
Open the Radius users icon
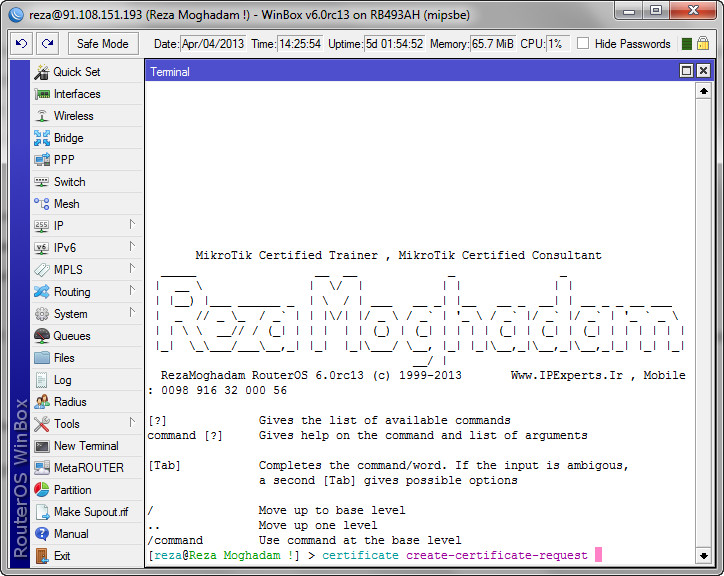[x=42, y=402]
